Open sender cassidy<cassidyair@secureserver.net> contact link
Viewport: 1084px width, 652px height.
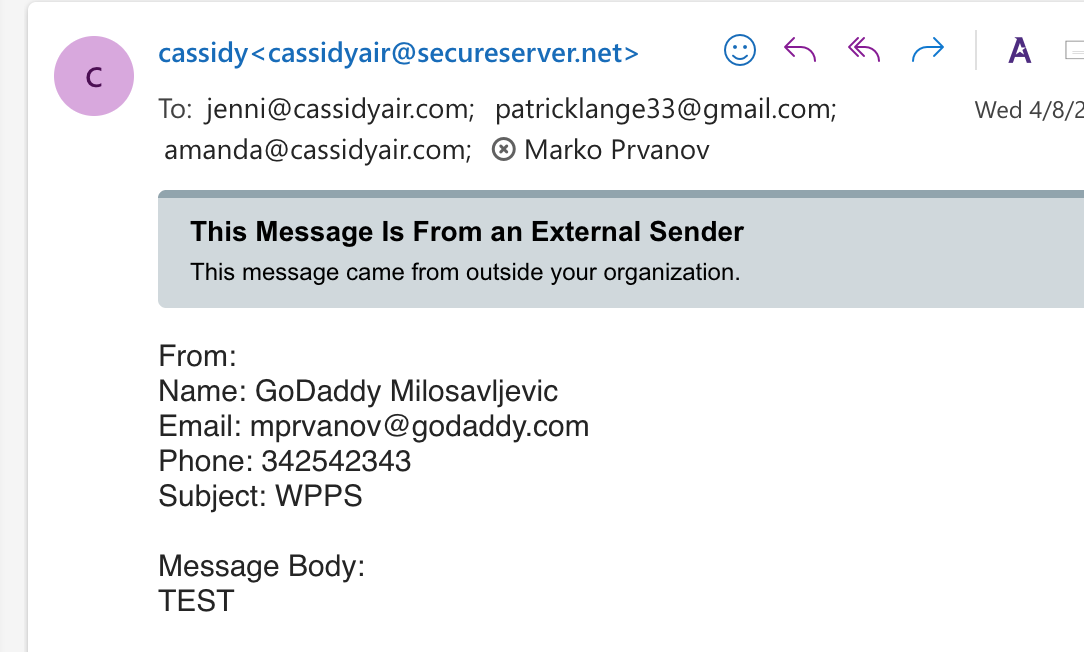click(x=398, y=53)
